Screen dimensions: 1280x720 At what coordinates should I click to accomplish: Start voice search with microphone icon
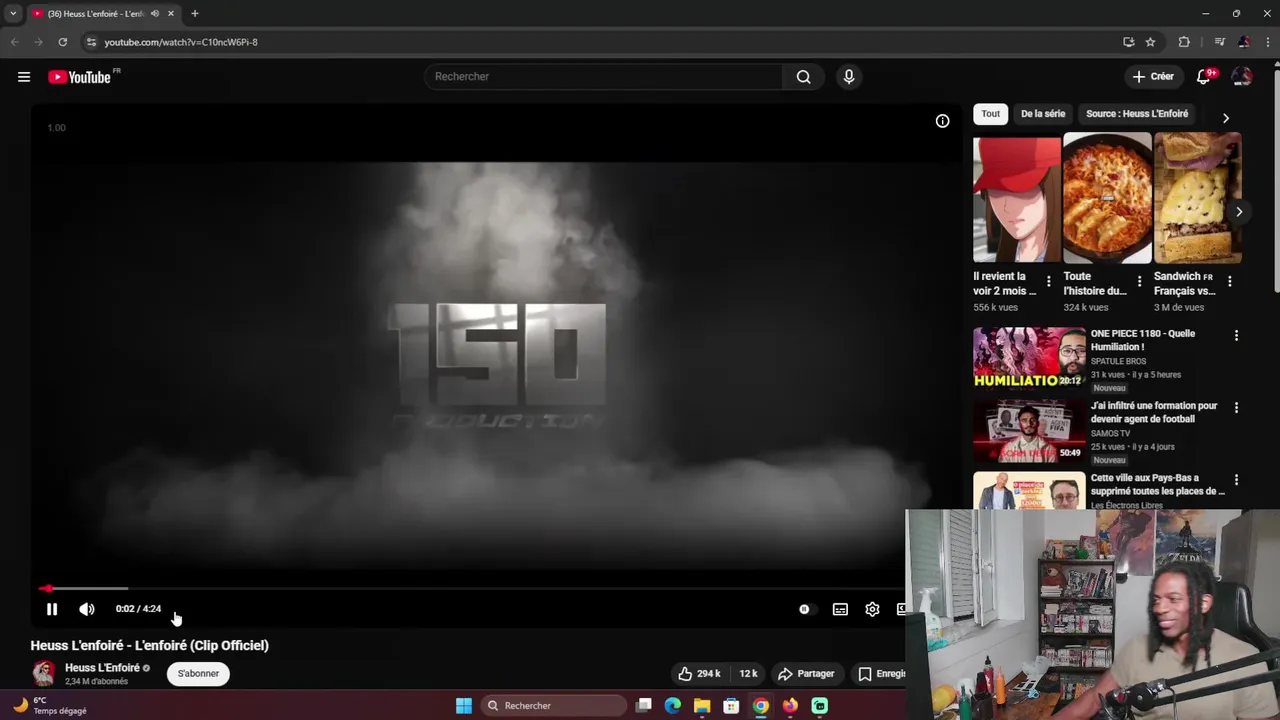(x=849, y=77)
